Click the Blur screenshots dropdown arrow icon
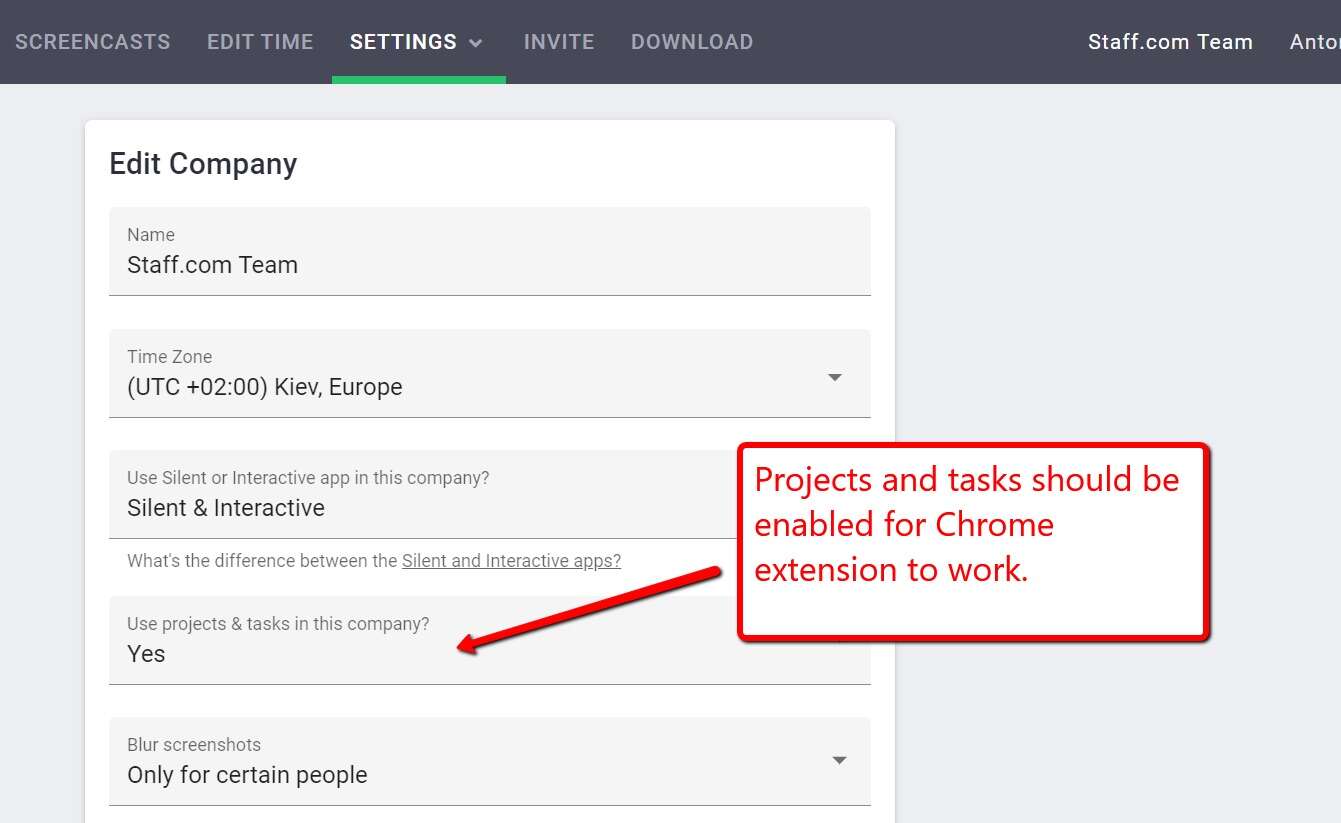This screenshot has width=1341, height=823. click(840, 761)
